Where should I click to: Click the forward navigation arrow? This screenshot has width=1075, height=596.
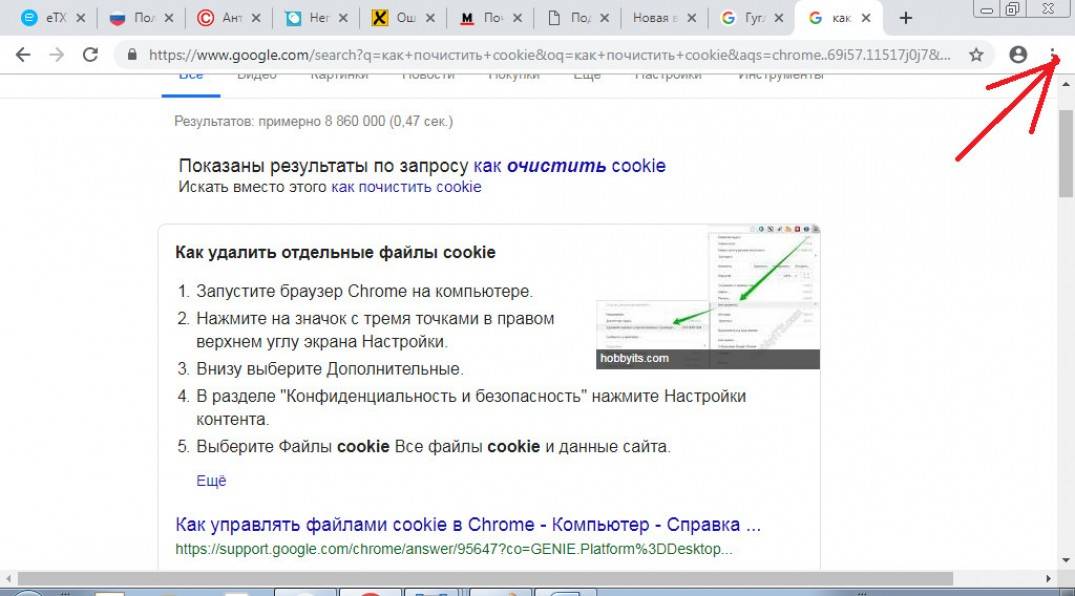coord(56,55)
